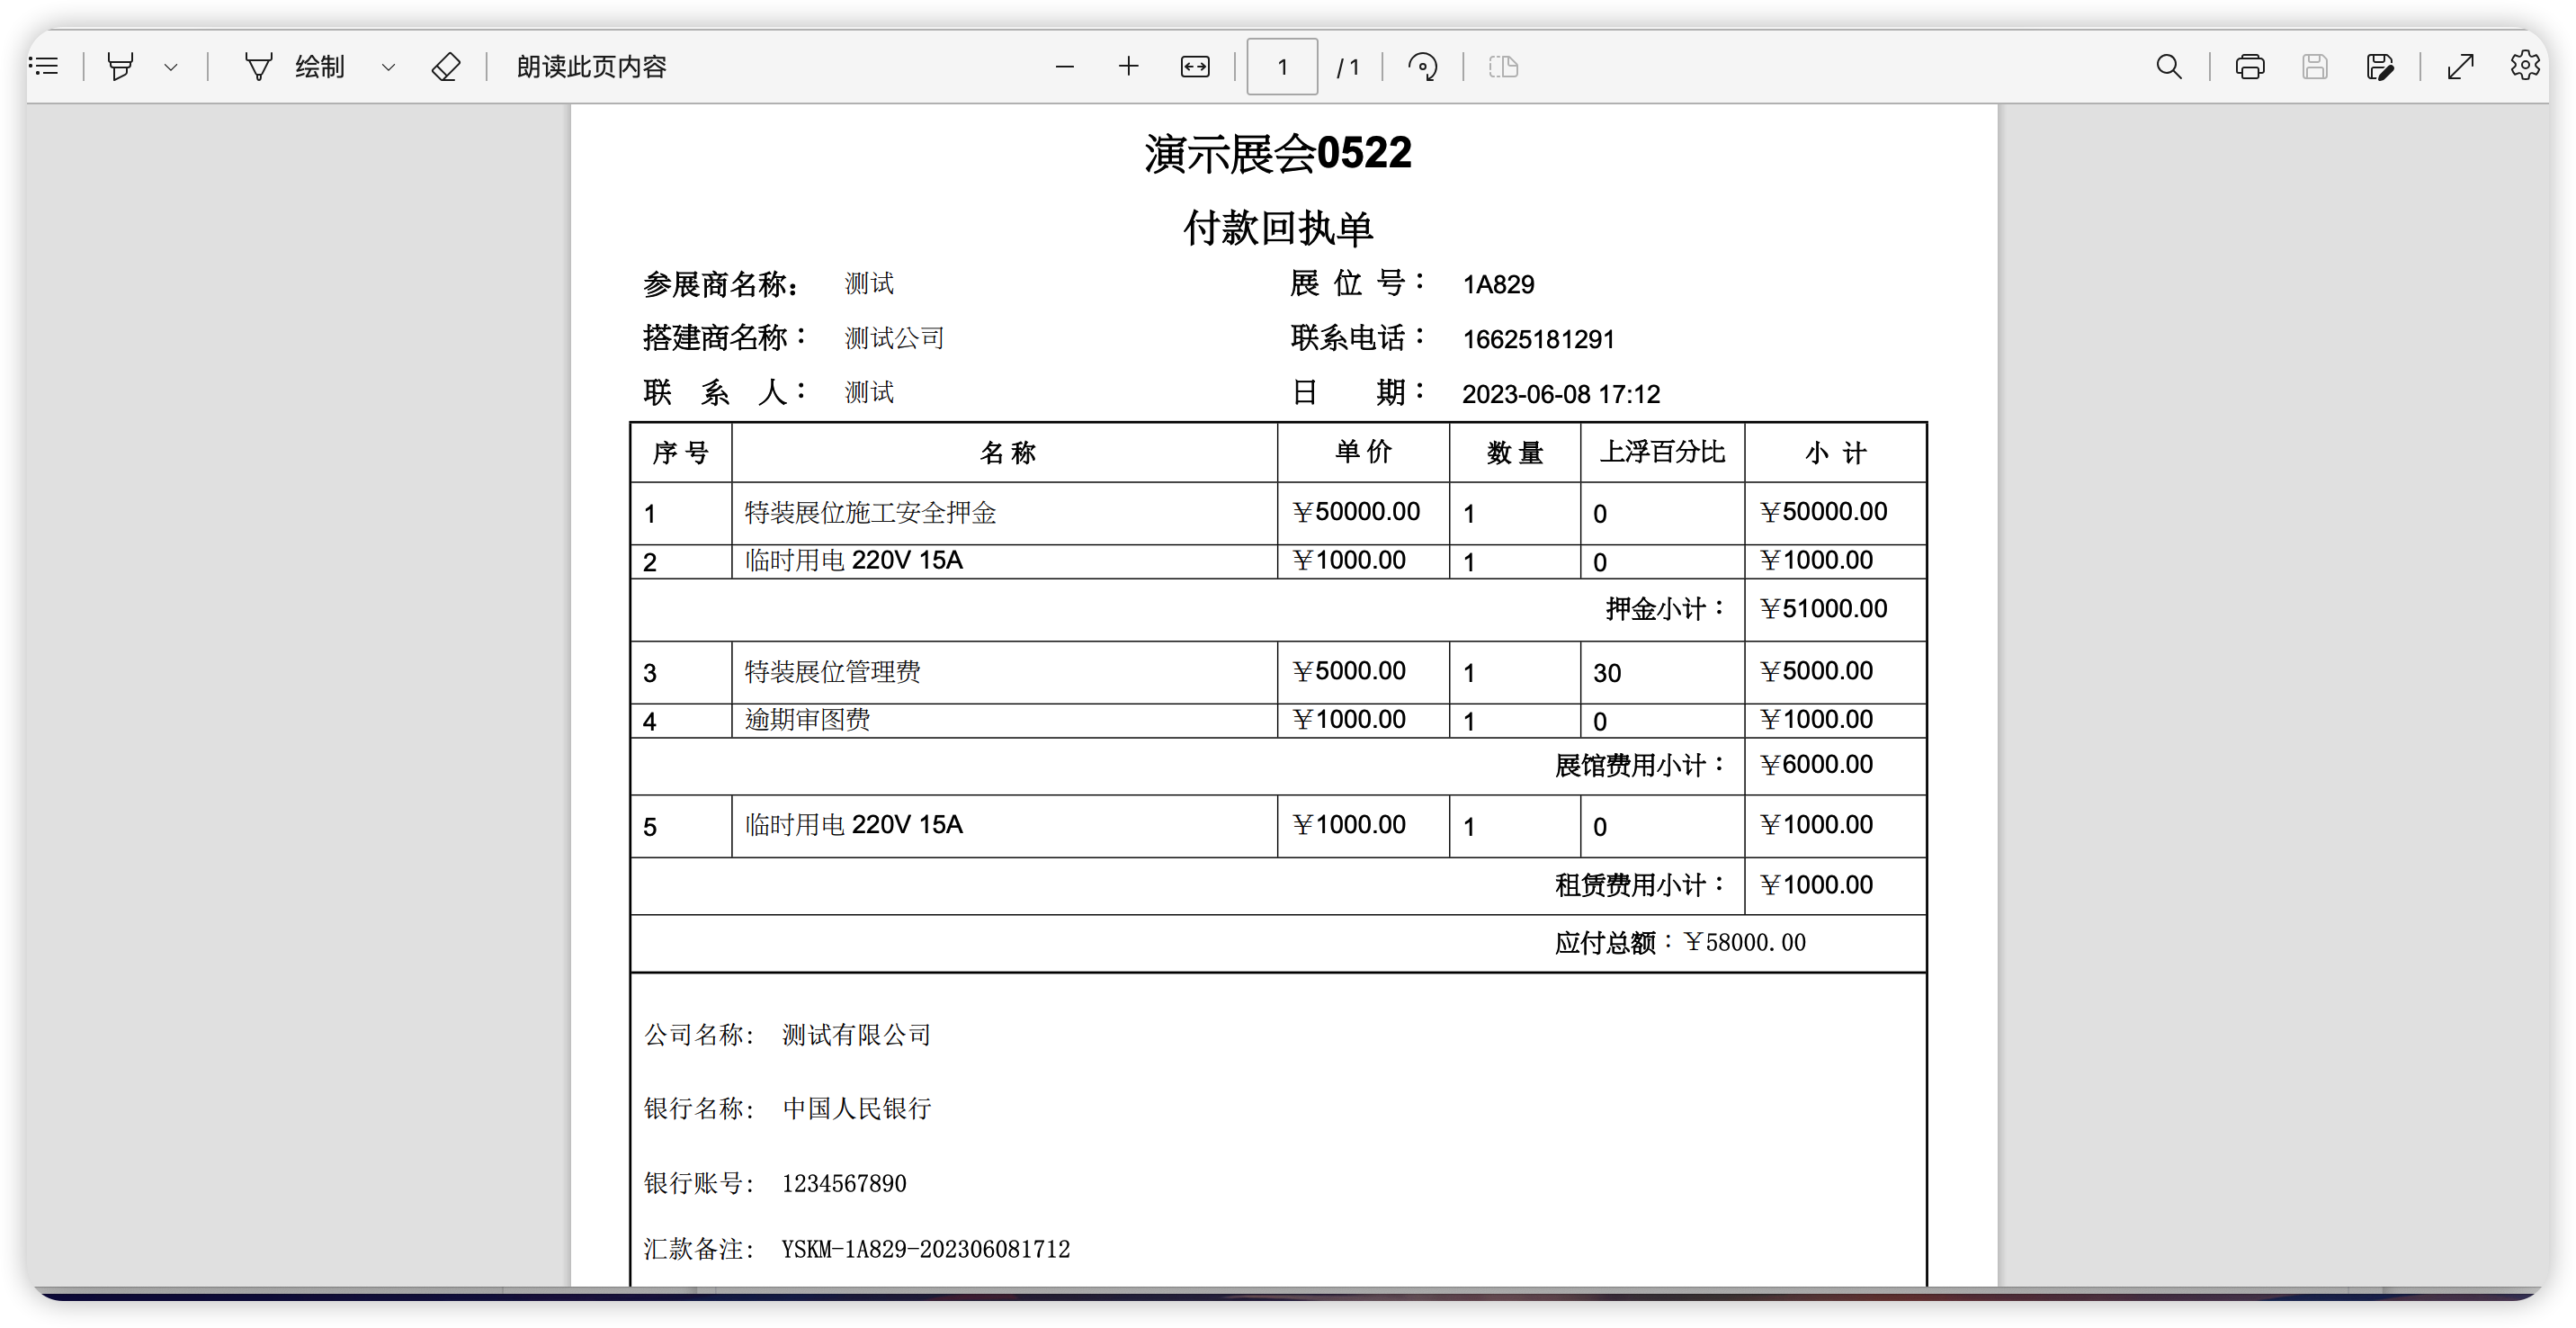Click deposit subtotal value ¥51000.00

[1823, 609]
